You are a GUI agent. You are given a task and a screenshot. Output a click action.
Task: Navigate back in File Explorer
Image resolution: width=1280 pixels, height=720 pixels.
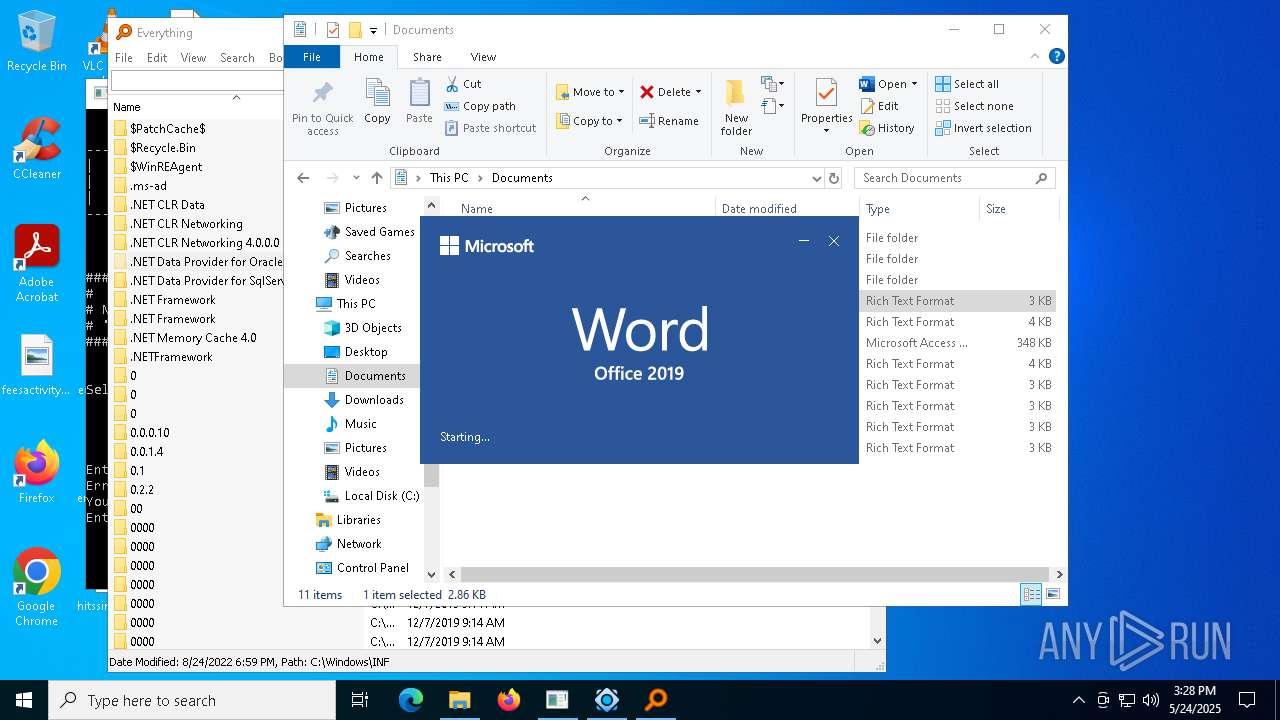(x=303, y=178)
